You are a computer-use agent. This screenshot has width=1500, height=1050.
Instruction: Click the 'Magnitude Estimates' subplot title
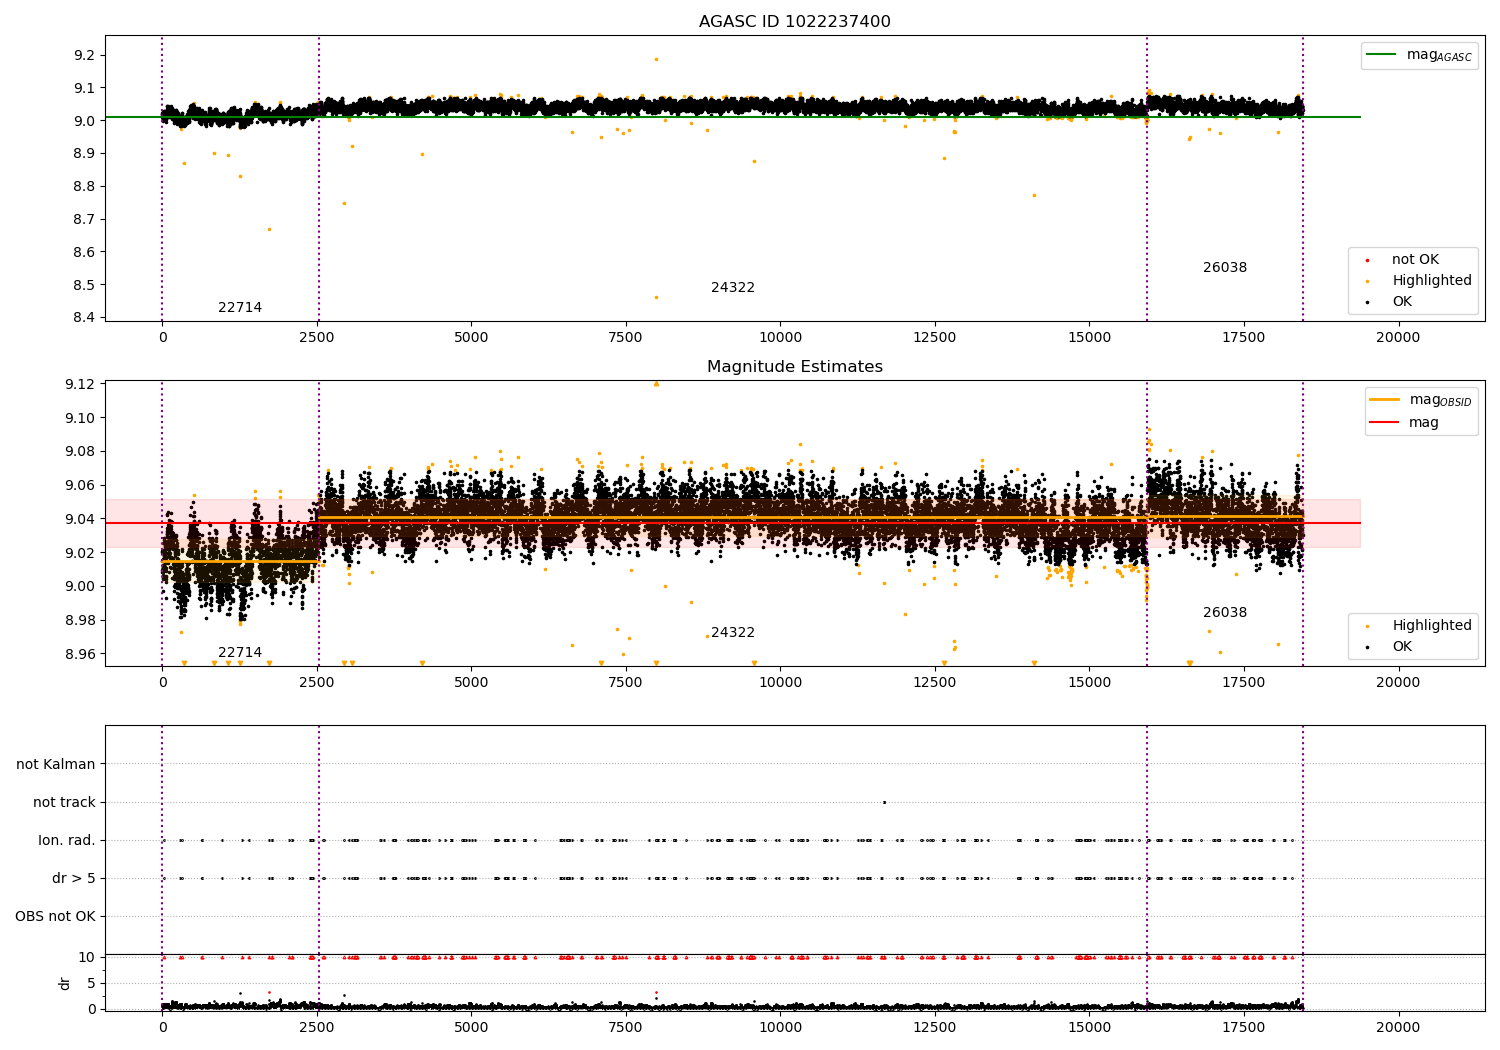[794, 367]
